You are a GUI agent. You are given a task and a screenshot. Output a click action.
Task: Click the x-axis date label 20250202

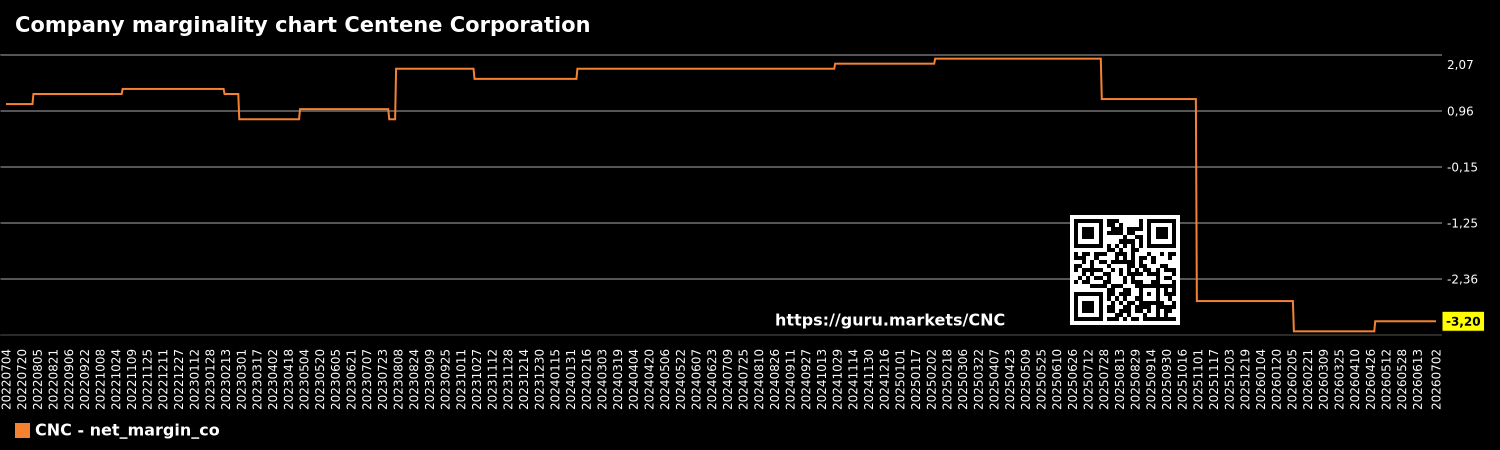tap(932, 379)
